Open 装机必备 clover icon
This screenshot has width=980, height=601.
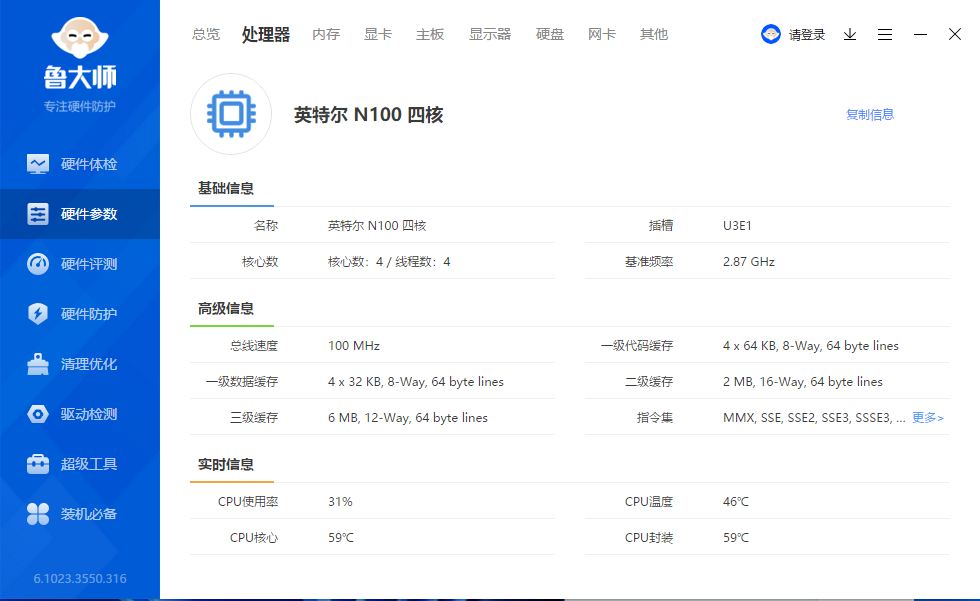[38, 514]
